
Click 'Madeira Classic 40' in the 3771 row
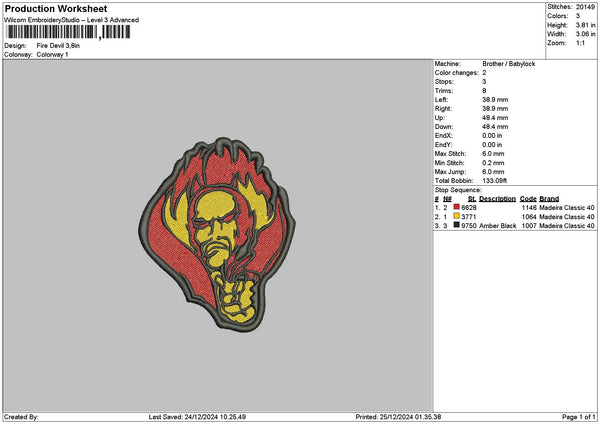[x=567, y=217]
